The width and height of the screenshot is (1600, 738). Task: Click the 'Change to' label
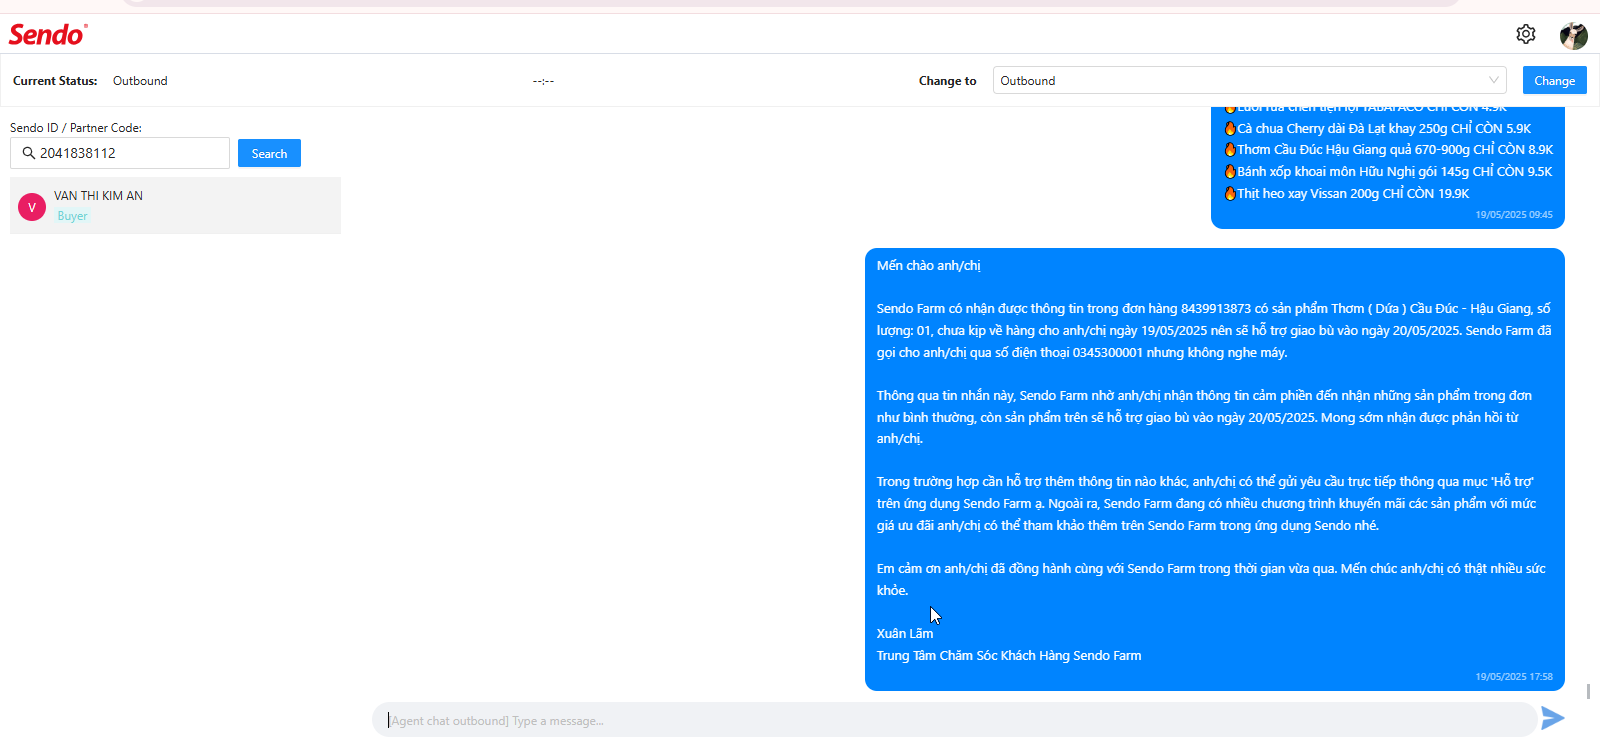click(947, 81)
